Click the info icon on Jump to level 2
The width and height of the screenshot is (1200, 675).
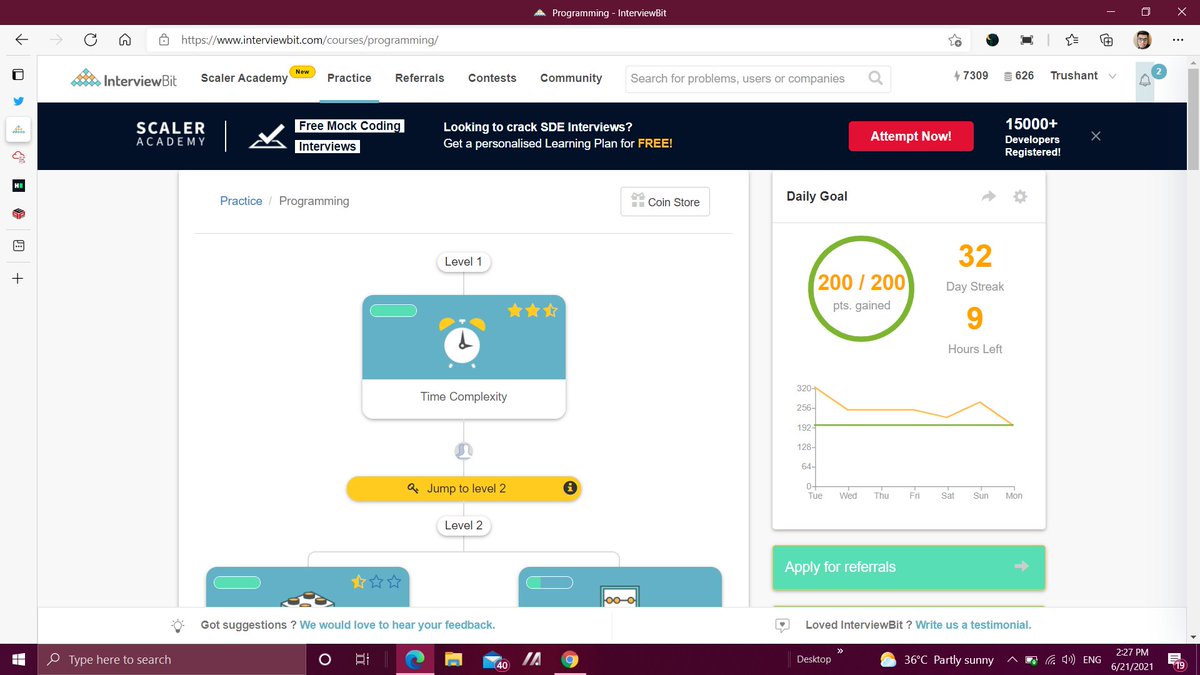(570, 488)
